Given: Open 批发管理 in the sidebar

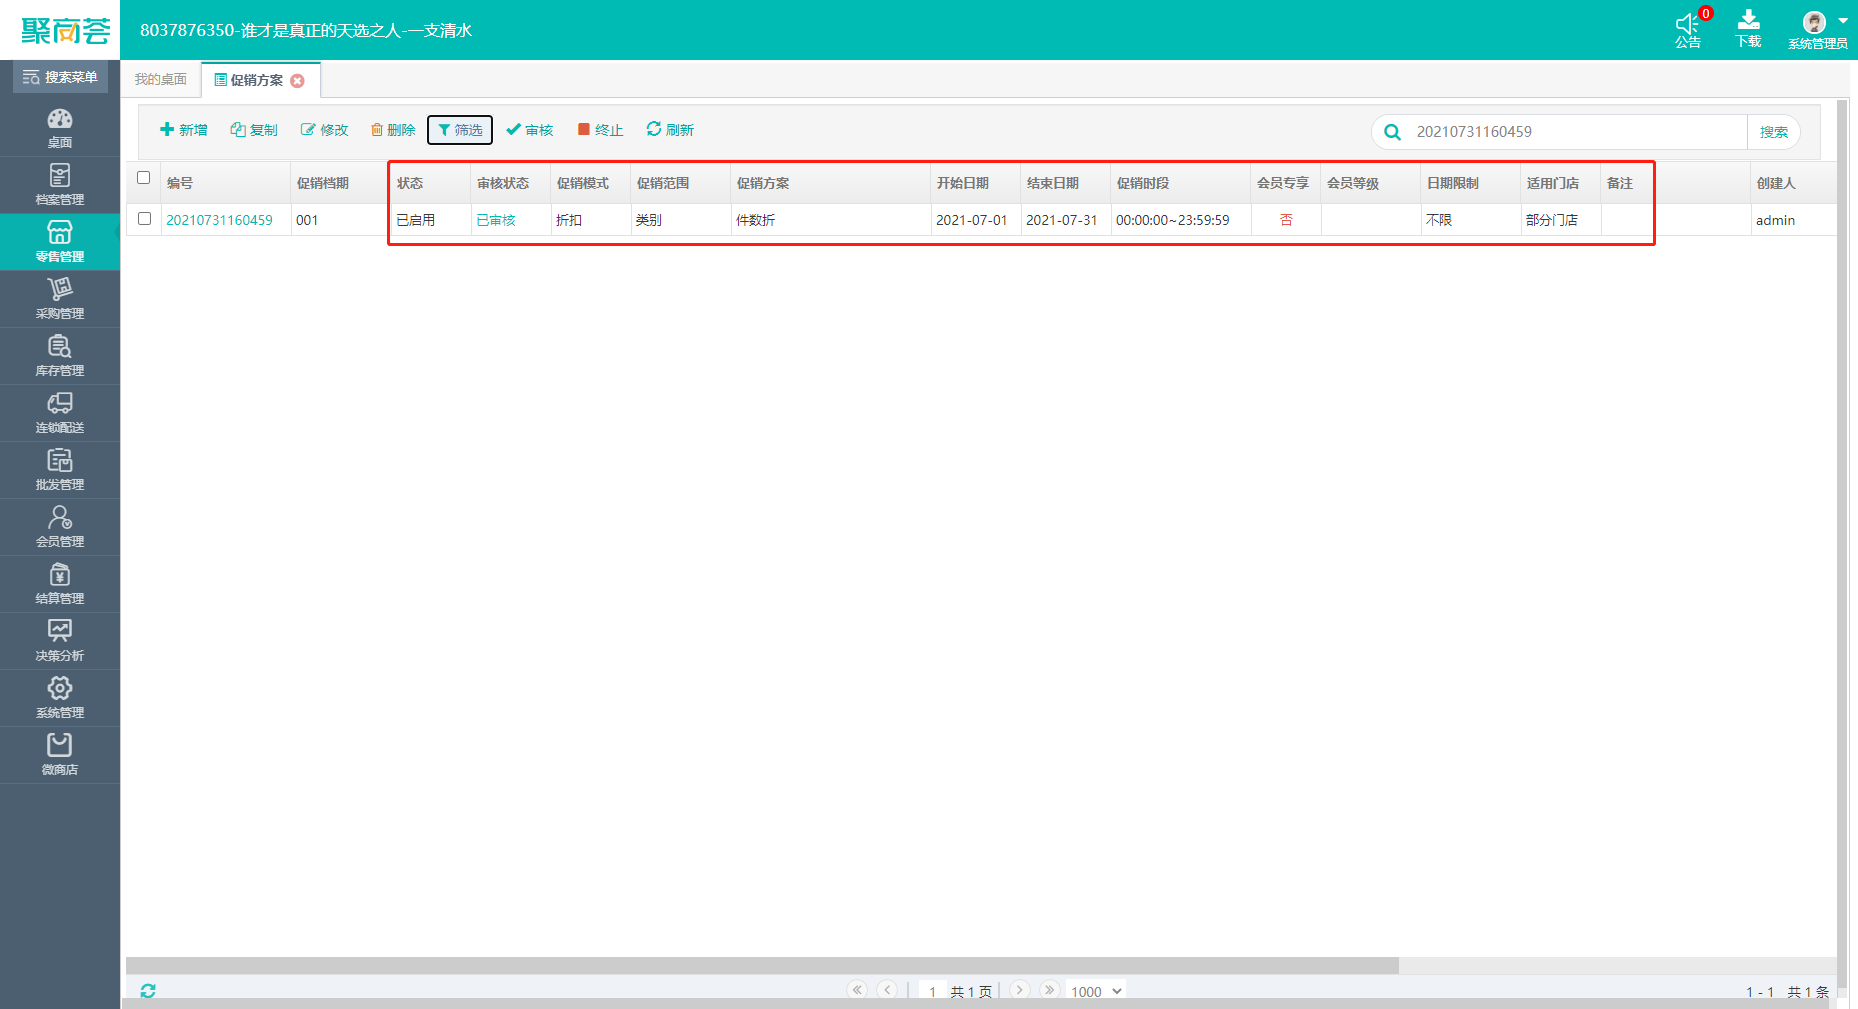Looking at the screenshot, I should [x=60, y=469].
